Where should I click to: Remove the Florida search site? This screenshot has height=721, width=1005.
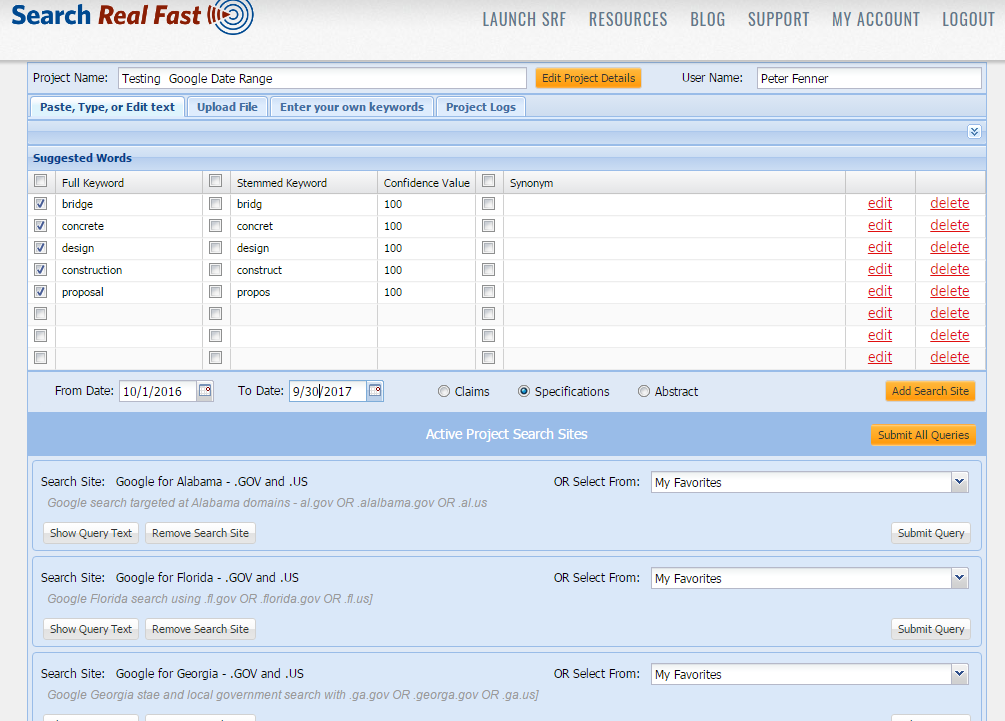coord(200,629)
